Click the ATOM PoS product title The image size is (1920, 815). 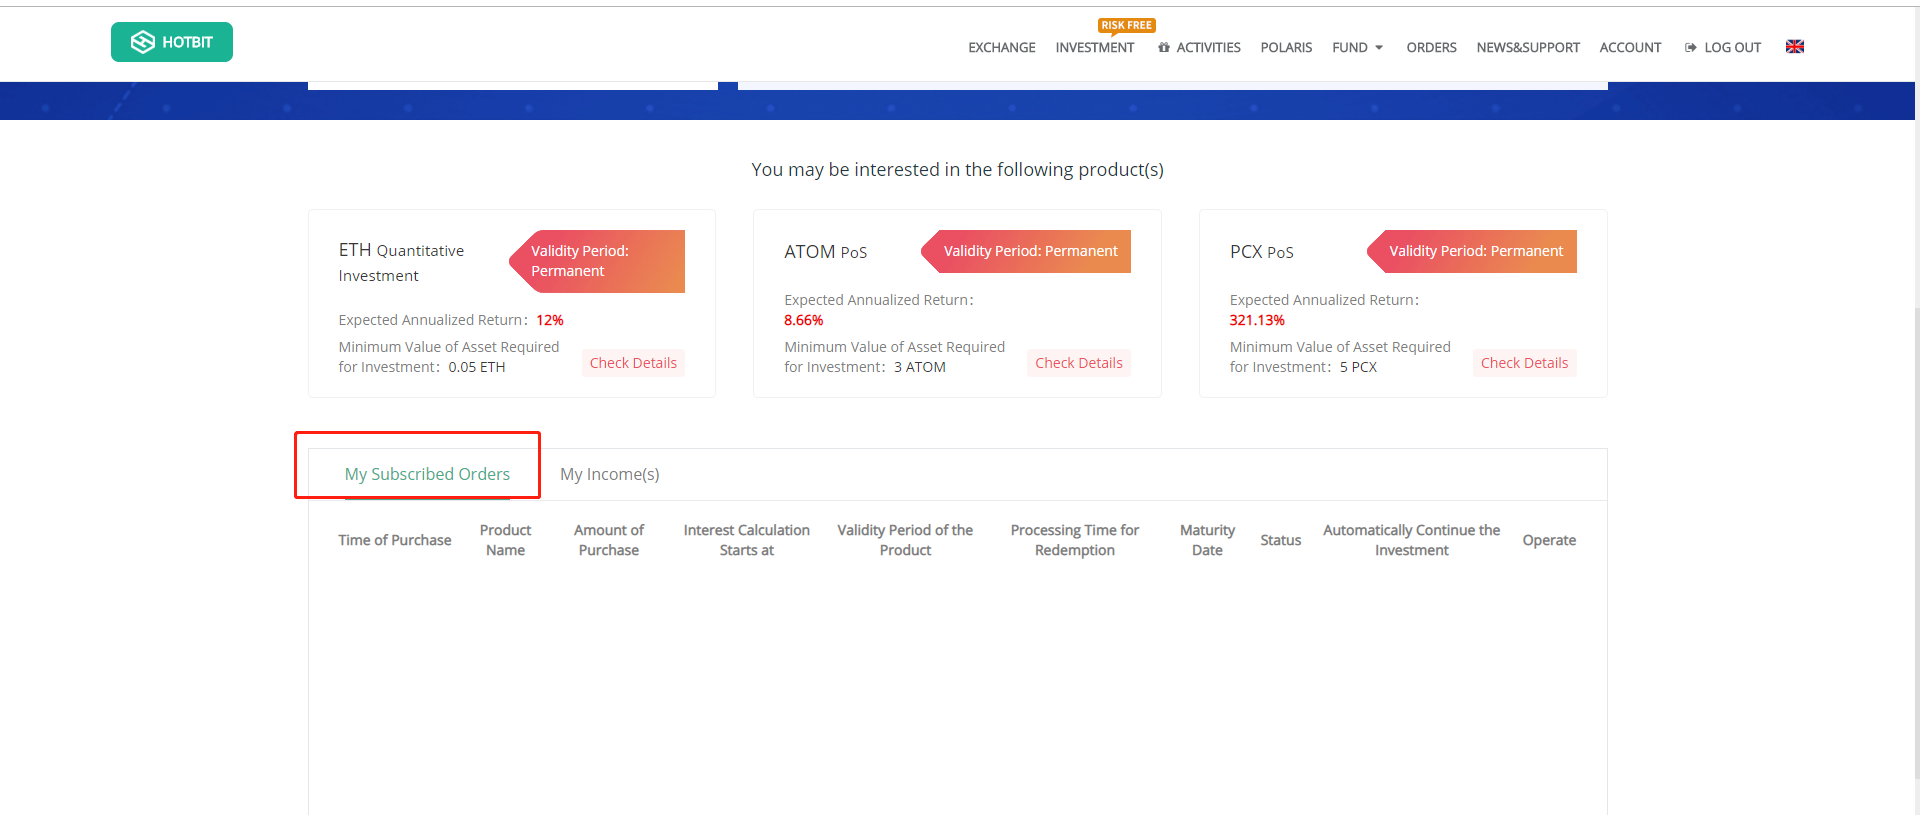(x=825, y=252)
